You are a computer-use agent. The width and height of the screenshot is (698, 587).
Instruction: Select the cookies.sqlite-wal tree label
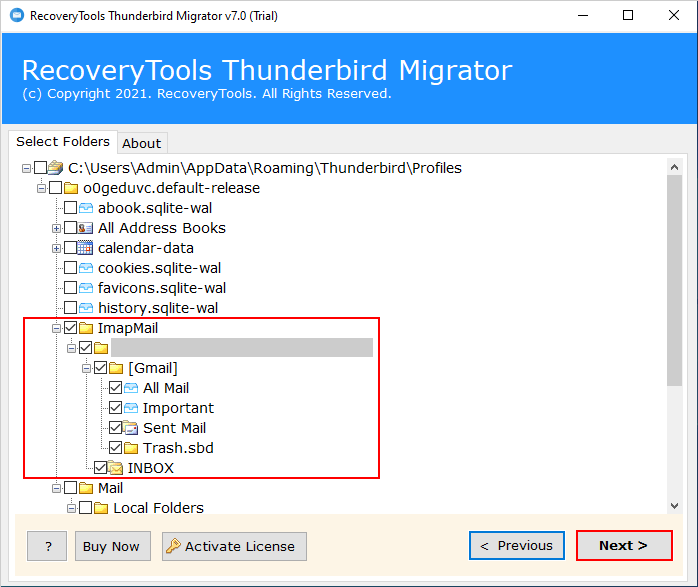[x=159, y=268]
